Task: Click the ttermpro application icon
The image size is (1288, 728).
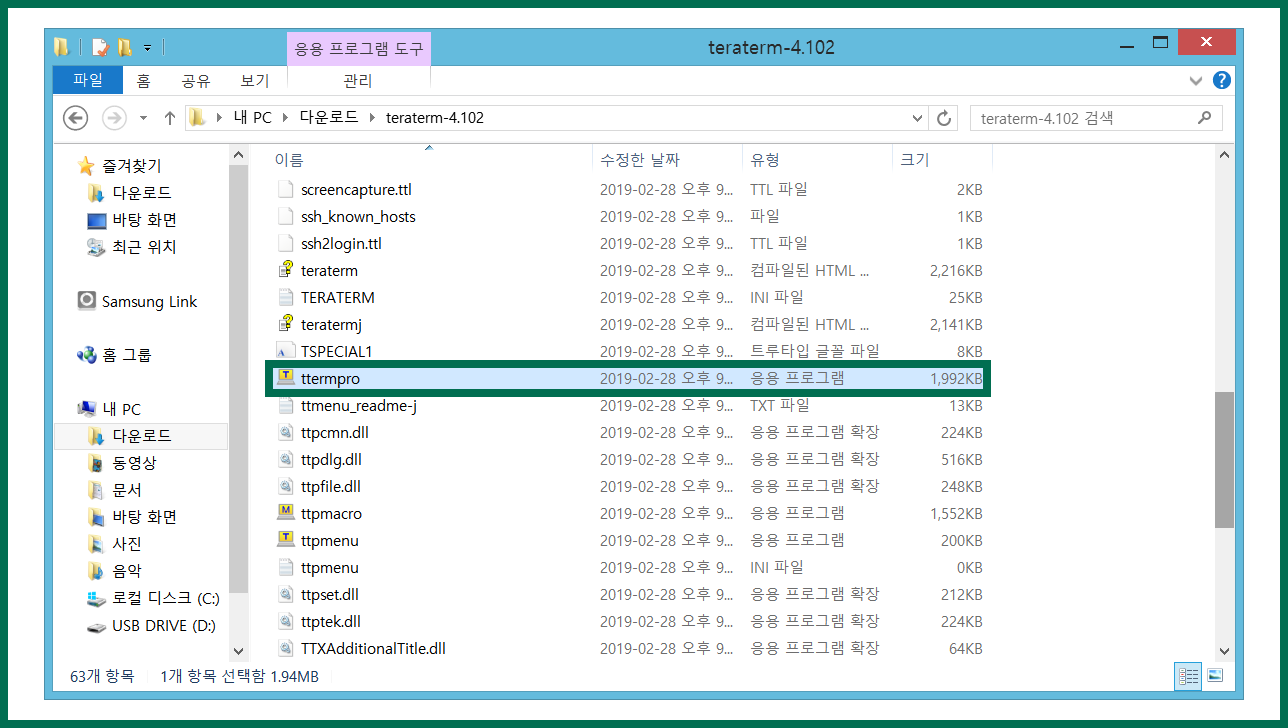Action: tap(285, 378)
